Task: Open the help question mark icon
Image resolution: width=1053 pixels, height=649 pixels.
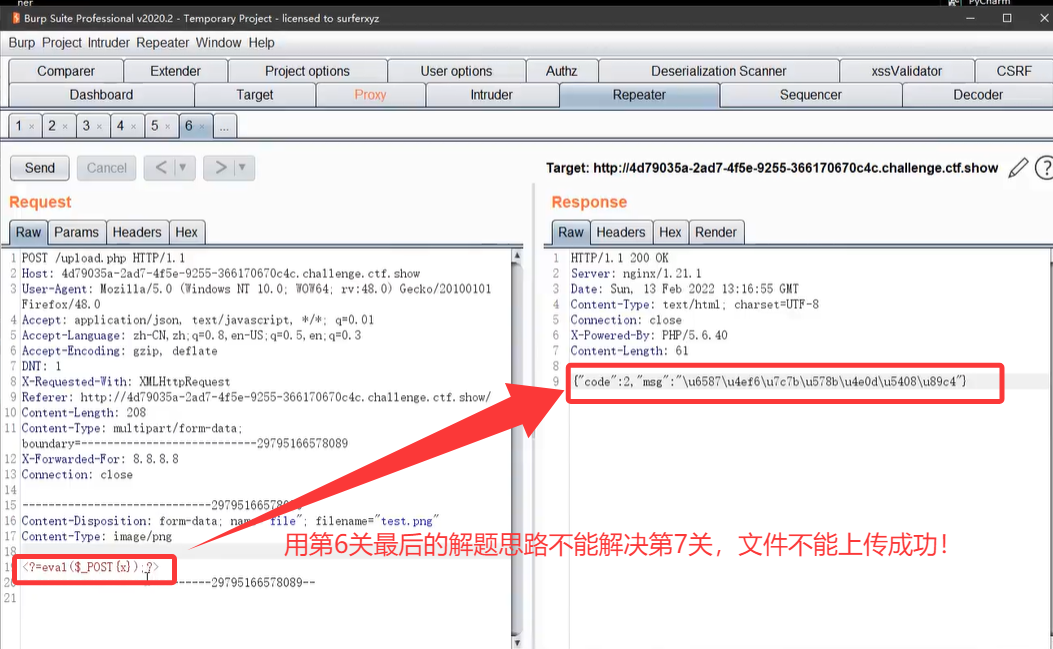Action: click(x=1045, y=168)
